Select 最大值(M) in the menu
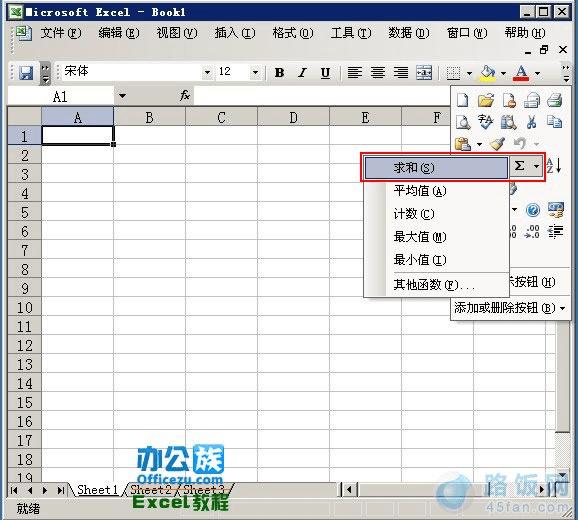 click(436, 237)
